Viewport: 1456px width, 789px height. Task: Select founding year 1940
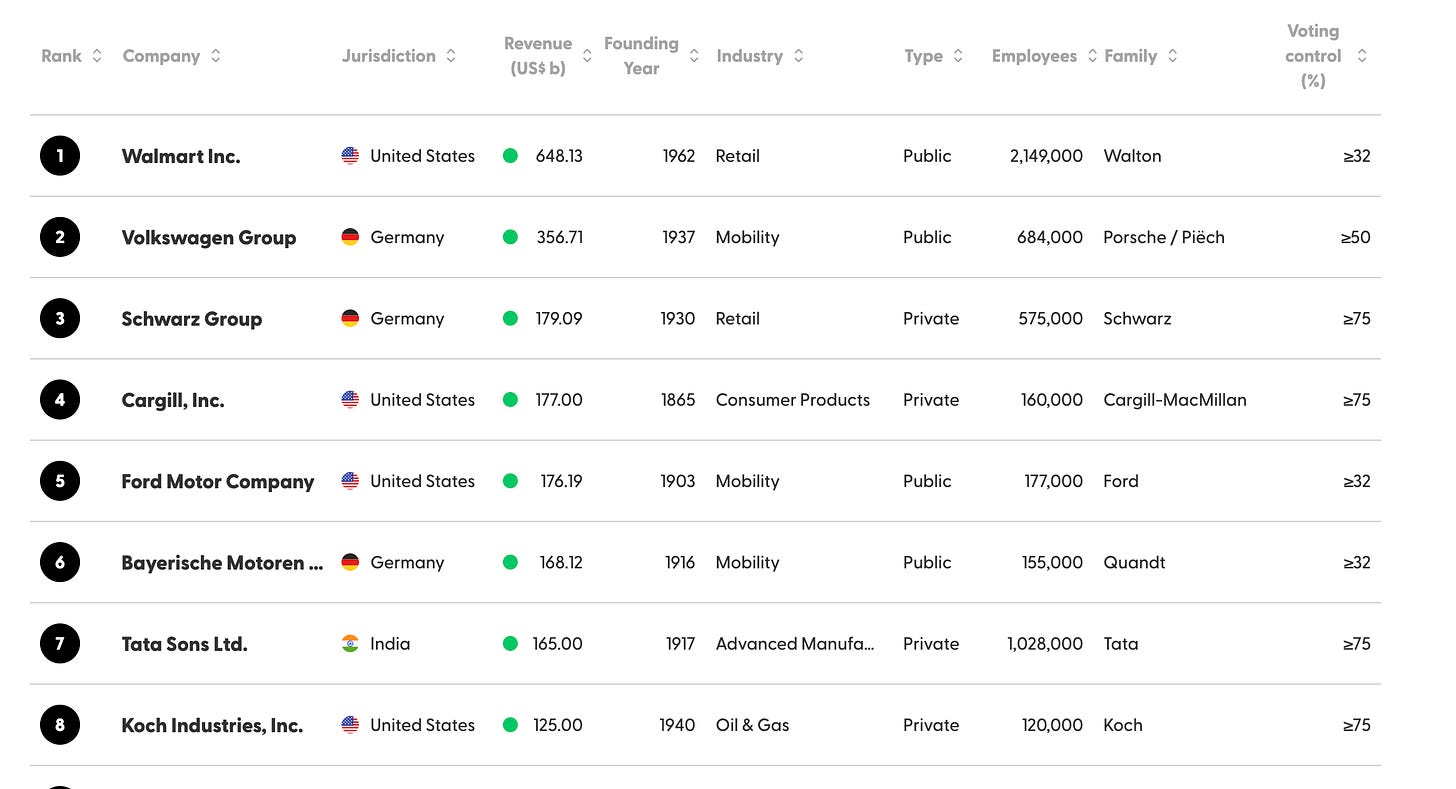[x=677, y=725]
